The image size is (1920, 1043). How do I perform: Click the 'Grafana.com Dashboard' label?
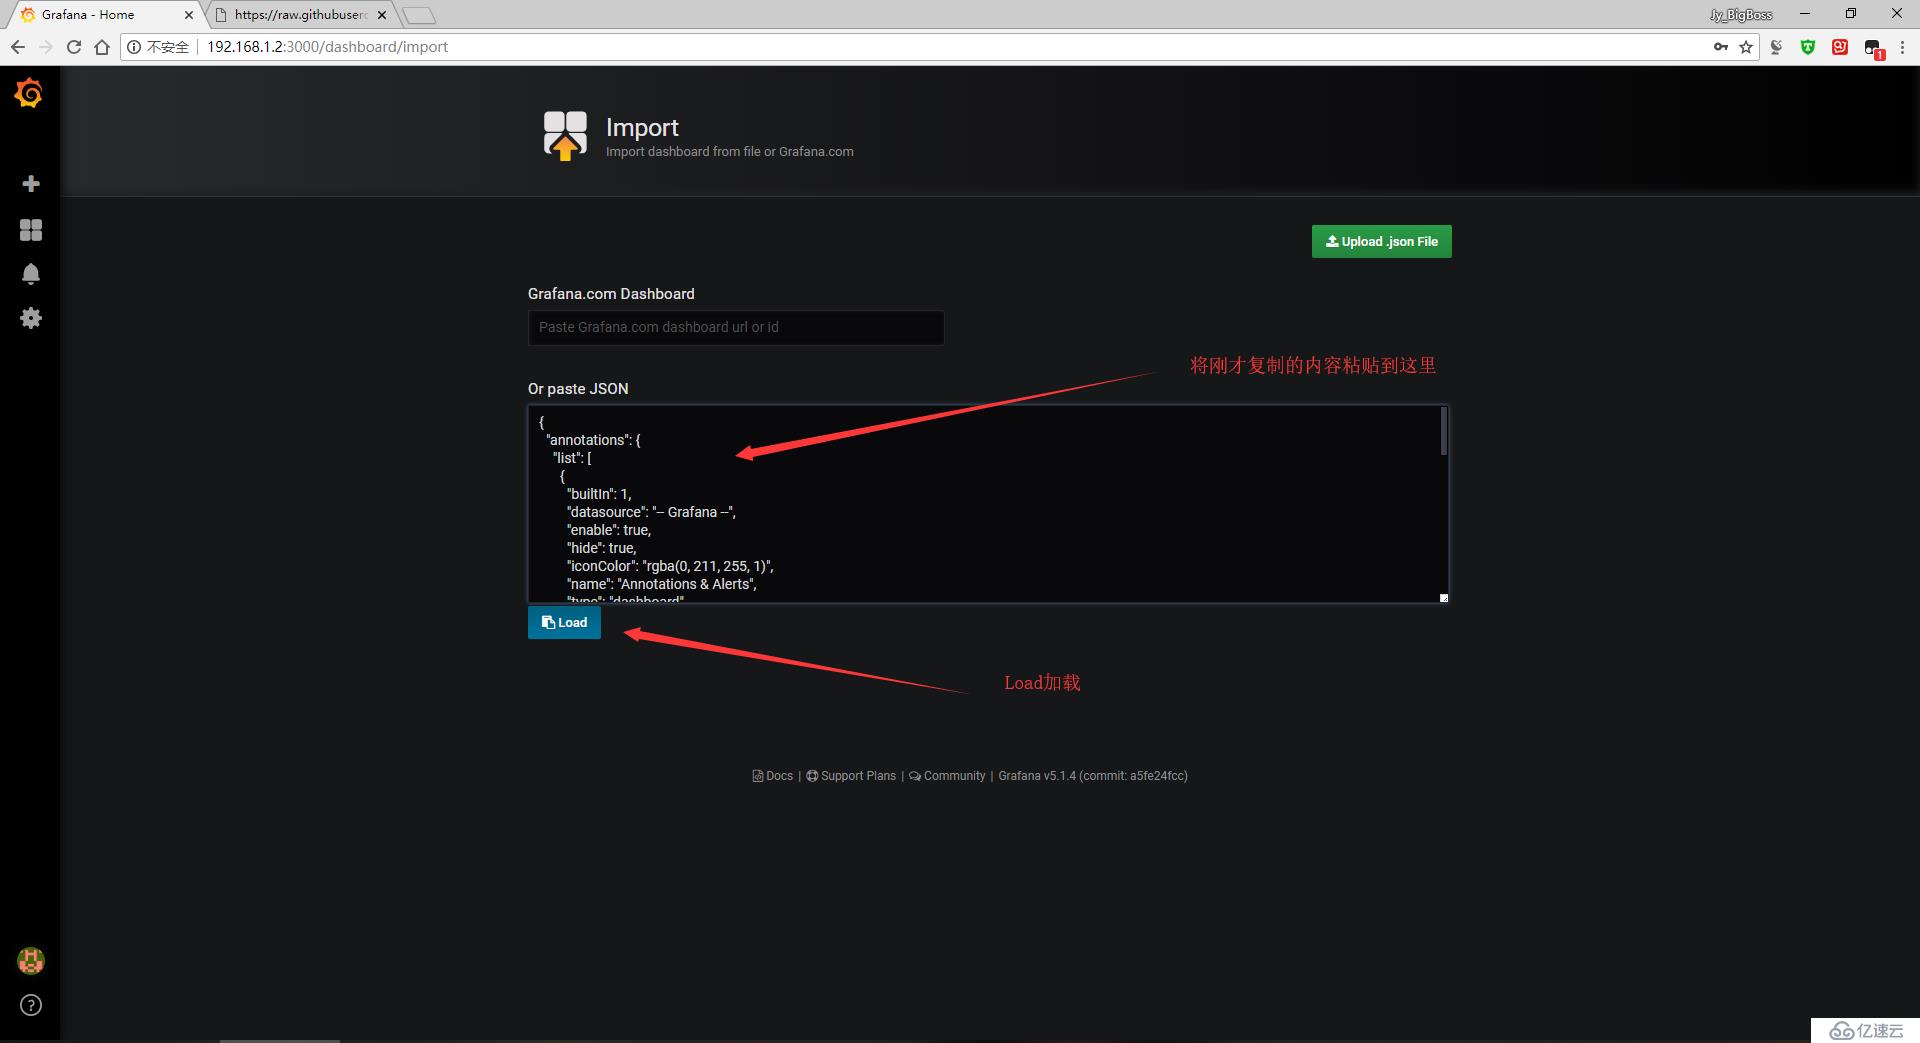611,294
